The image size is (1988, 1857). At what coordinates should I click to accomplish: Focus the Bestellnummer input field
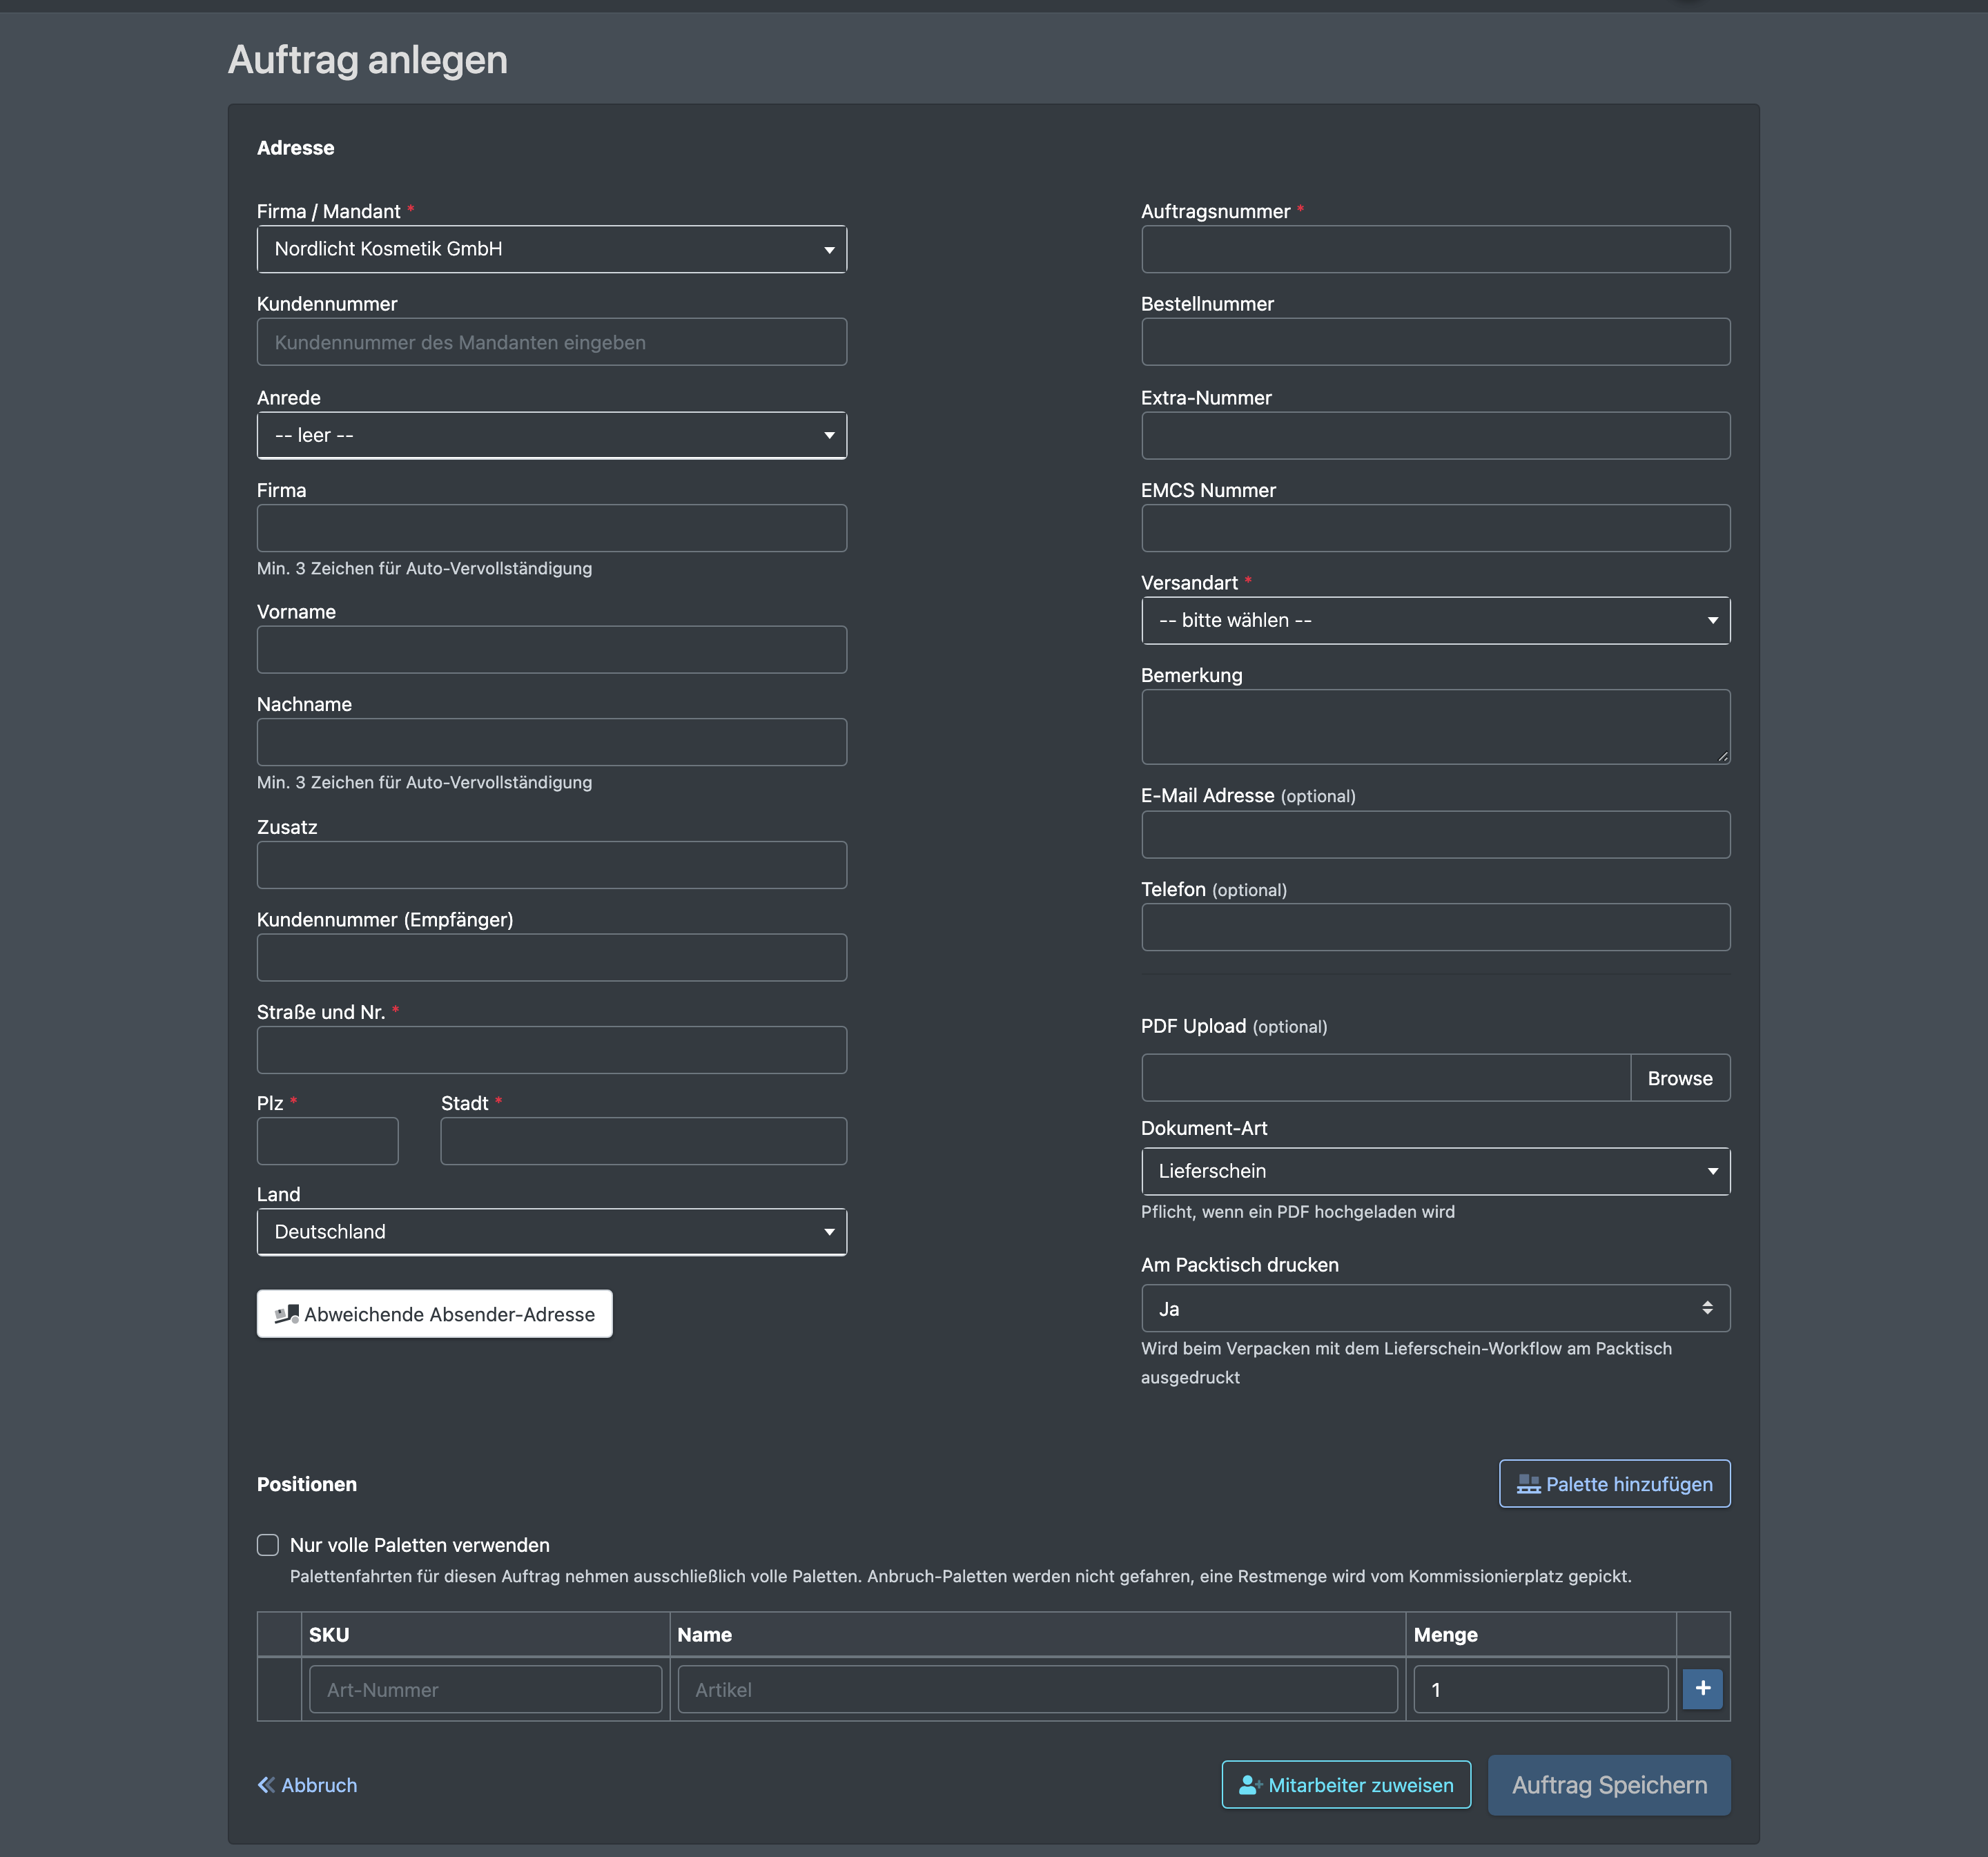point(1435,342)
